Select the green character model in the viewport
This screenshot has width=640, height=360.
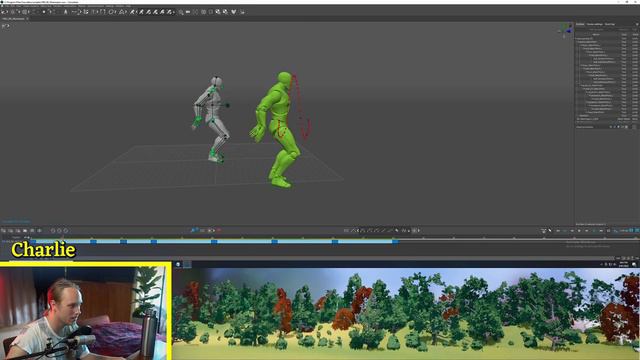click(279, 131)
